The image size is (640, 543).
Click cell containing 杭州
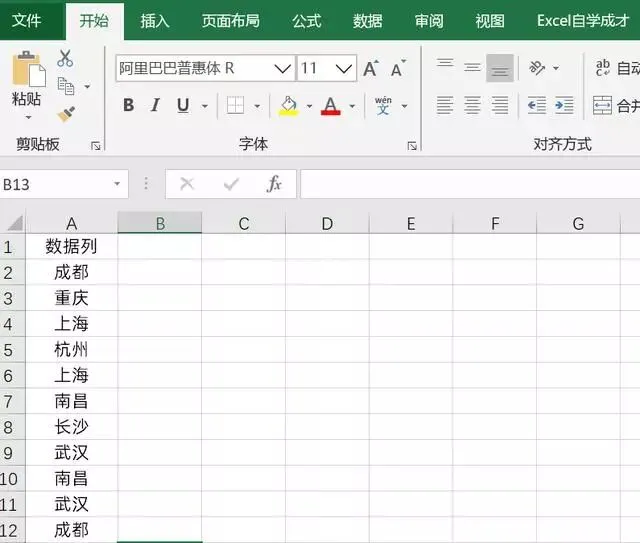pos(71,350)
